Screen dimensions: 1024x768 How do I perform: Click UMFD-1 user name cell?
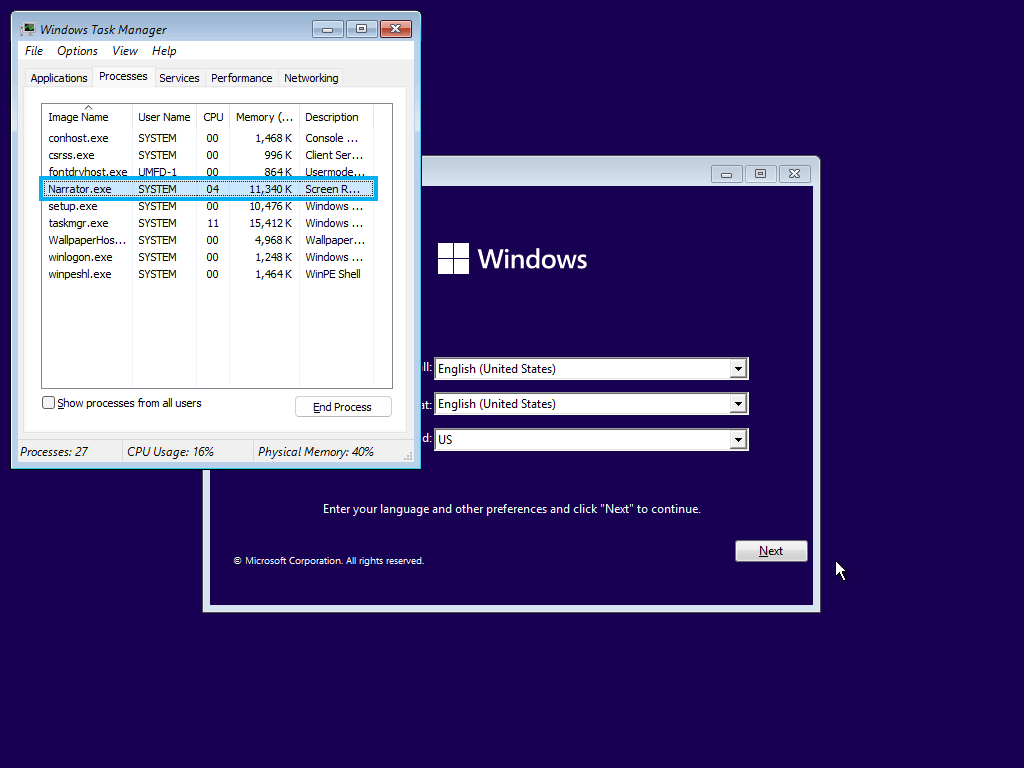pyautogui.click(x=157, y=172)
